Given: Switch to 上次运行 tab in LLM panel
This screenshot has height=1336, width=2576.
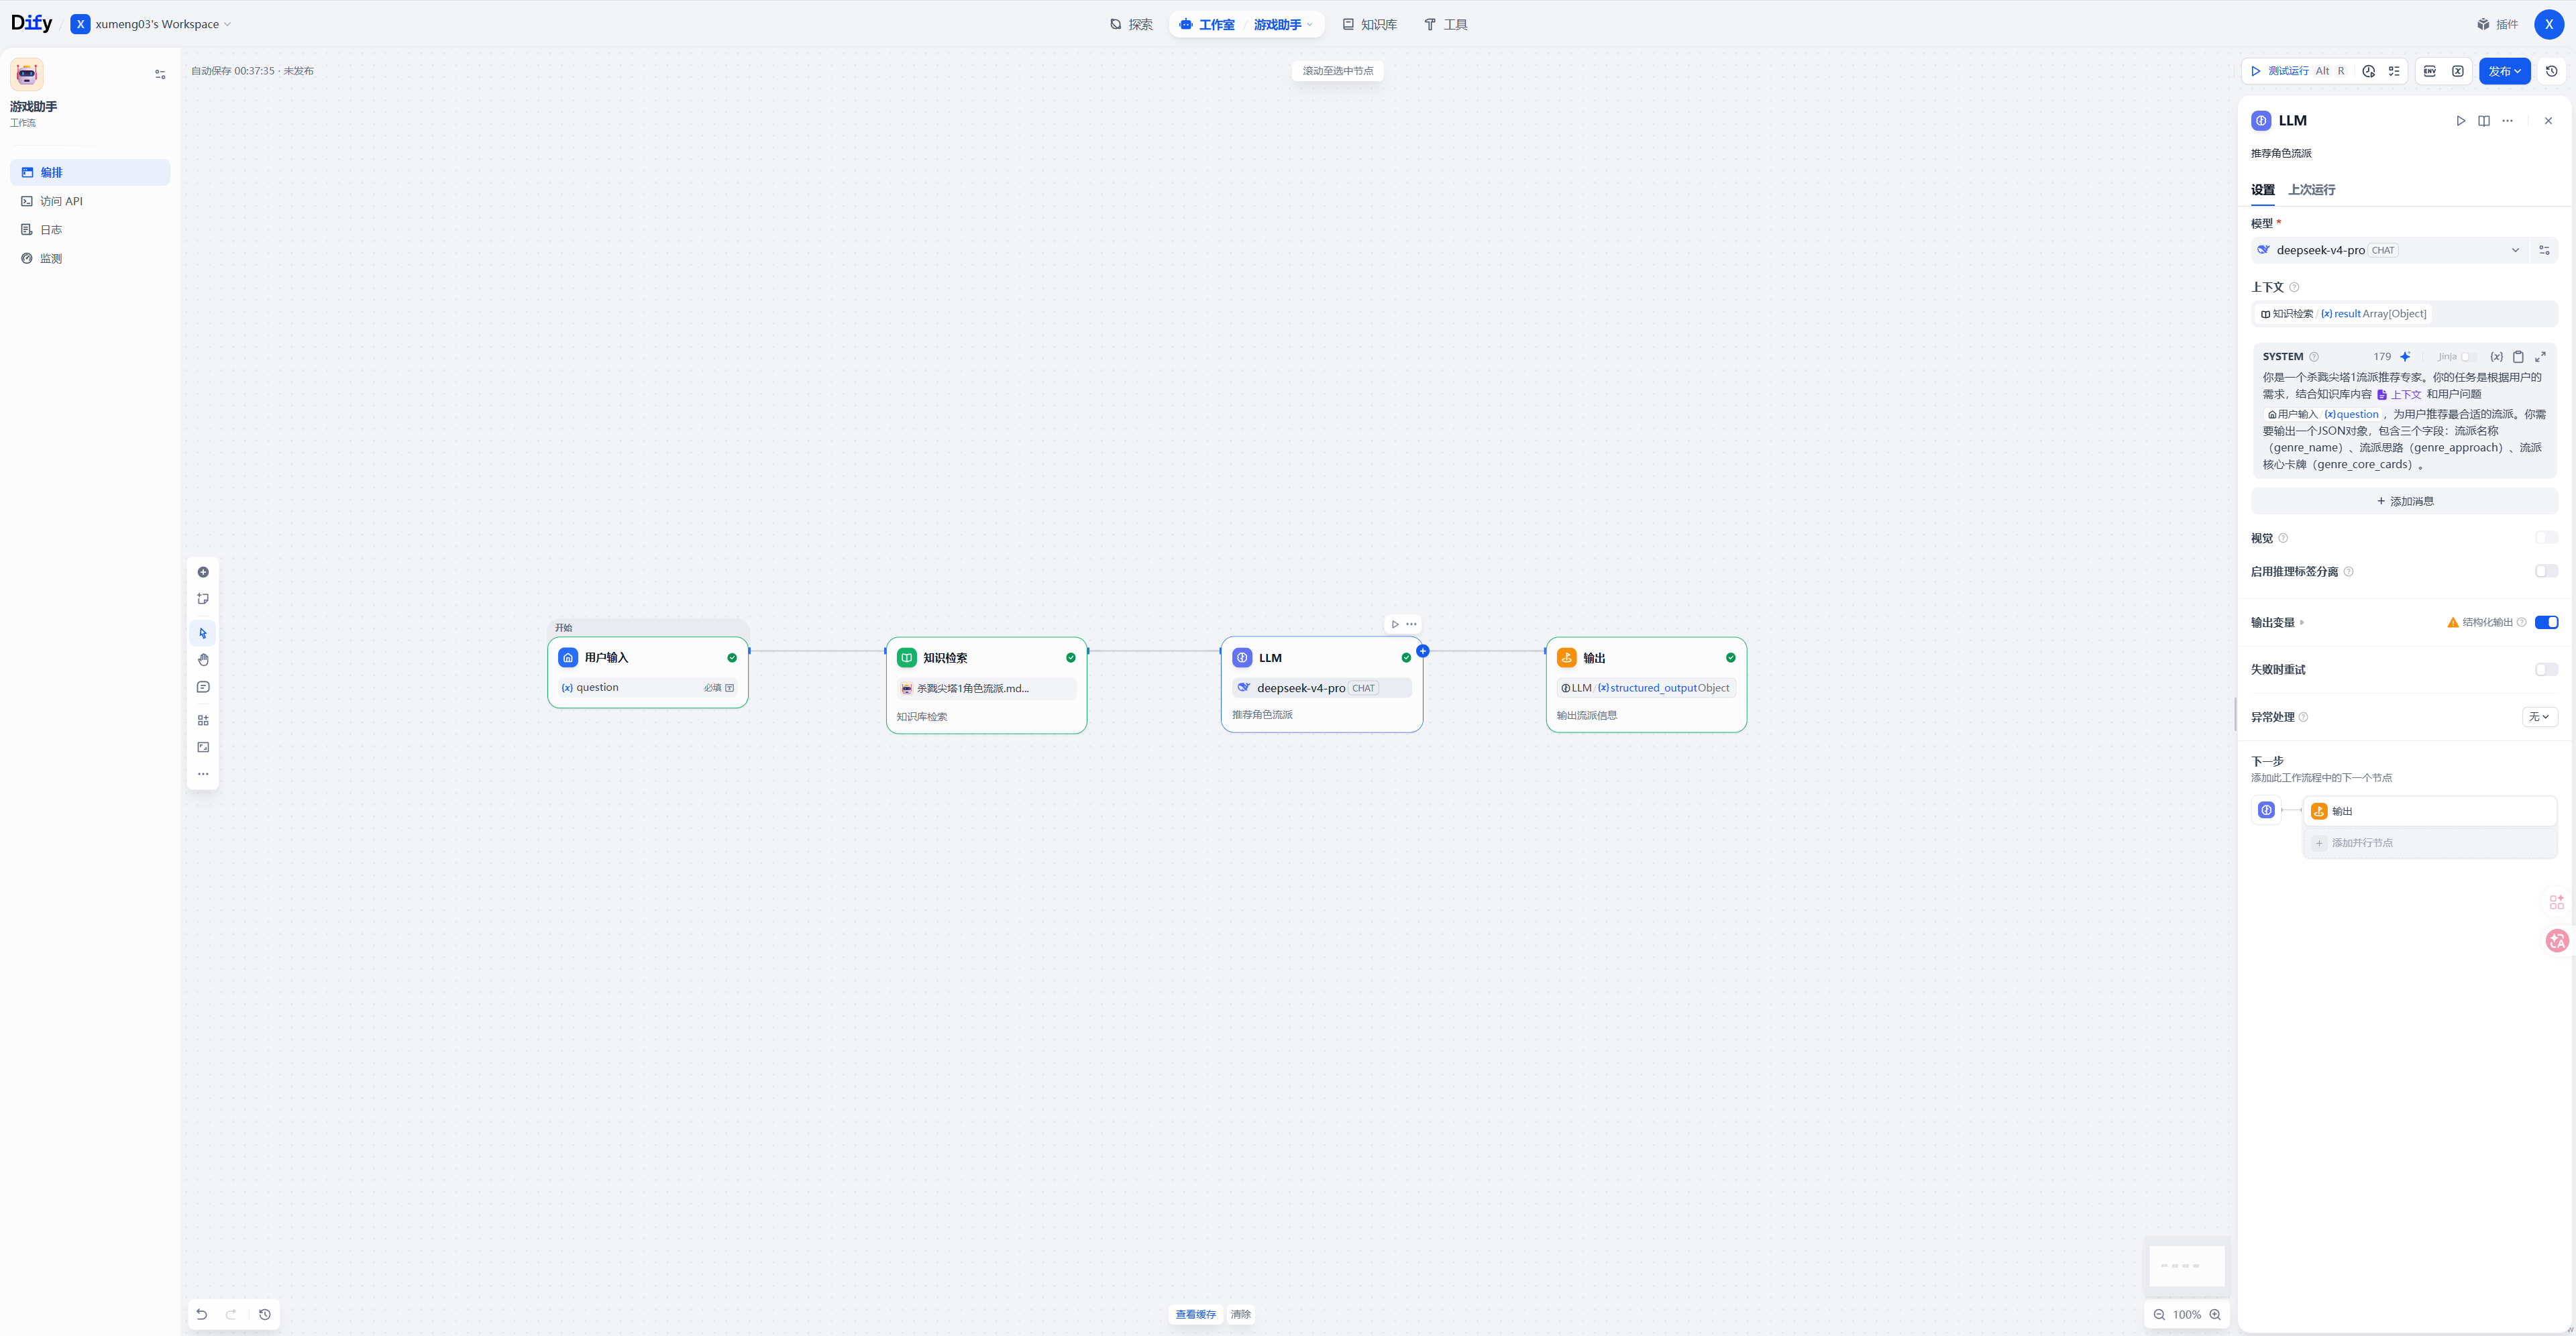Looking at the screenshot, I should point(2311,190).
